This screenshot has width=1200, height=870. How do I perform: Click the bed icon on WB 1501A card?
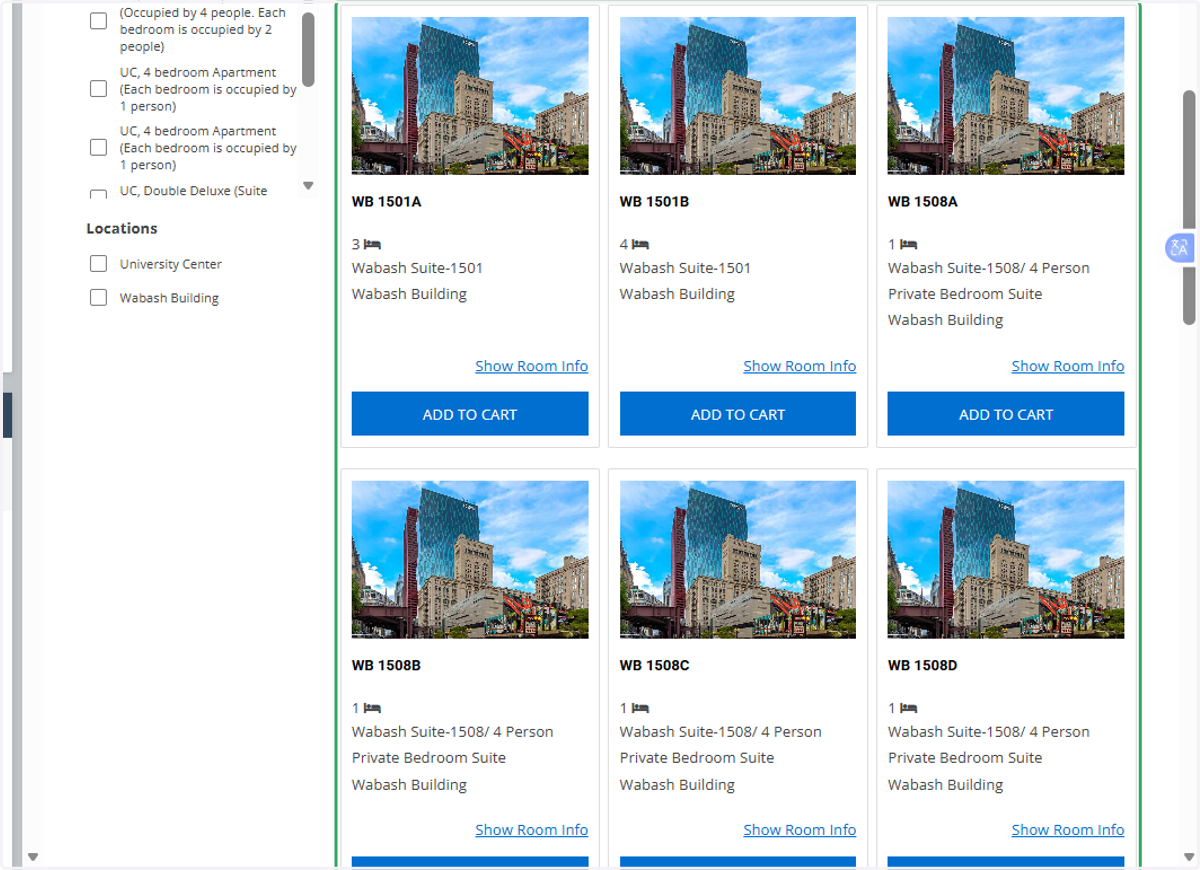[x=372, y=244]
